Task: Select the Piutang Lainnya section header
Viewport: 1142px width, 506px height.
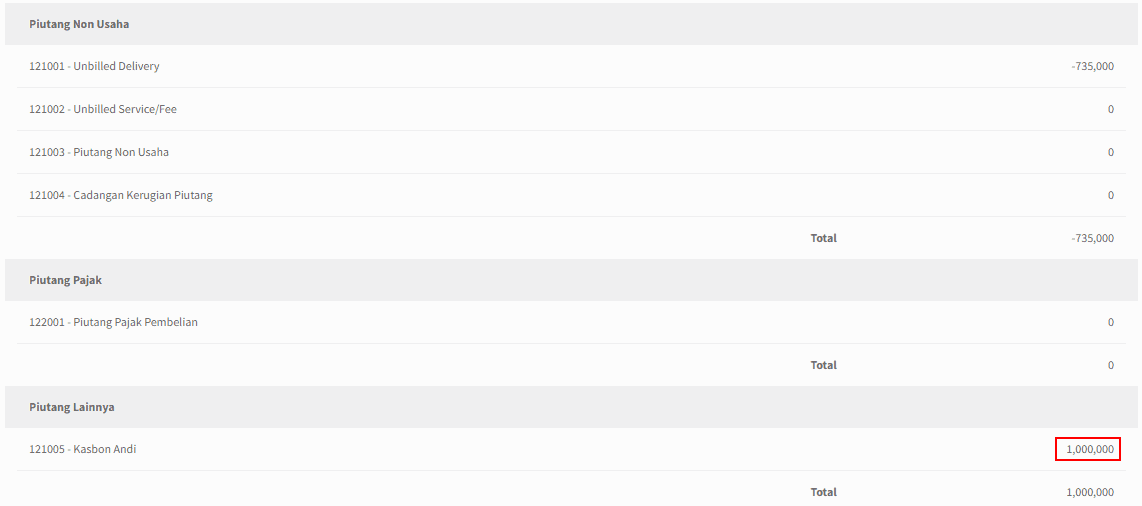Action: click(571, 407)
